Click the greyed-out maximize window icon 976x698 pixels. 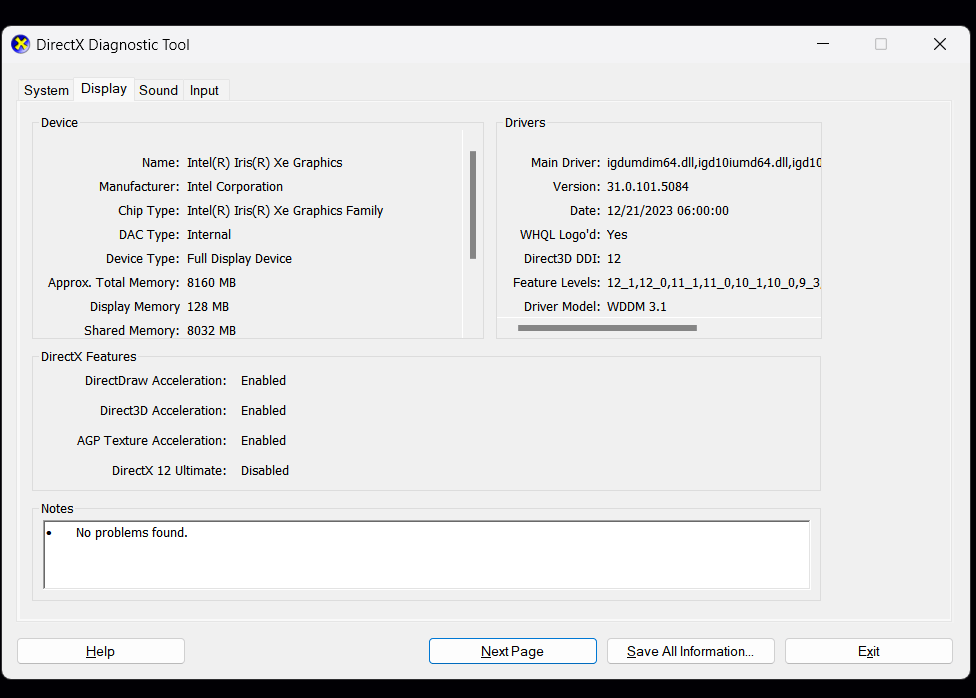click(881, 44)
